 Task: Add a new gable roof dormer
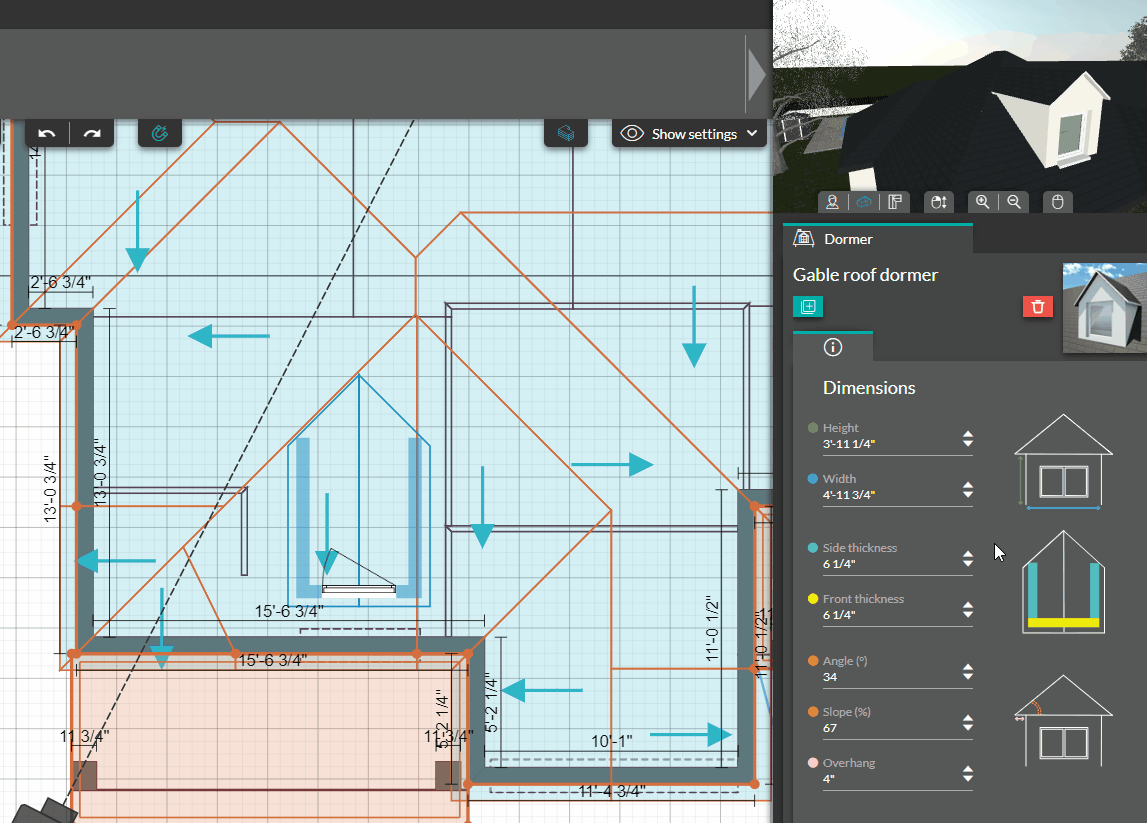tap(807, 306)
